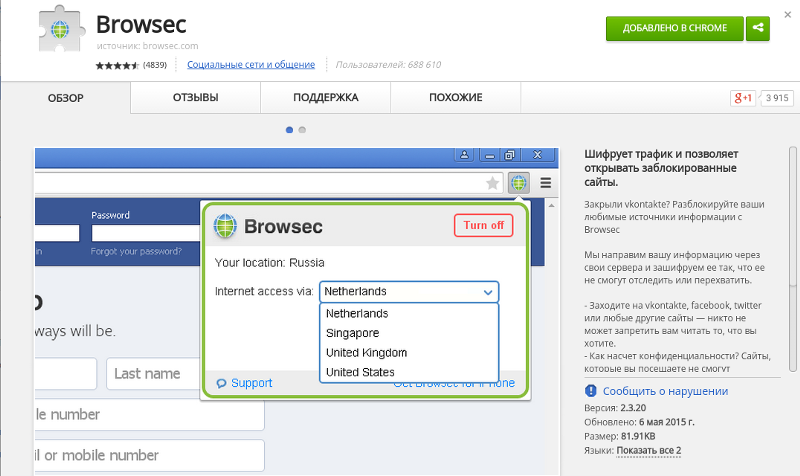Click the dropdown chevron arrow beside Netherlands
800x476 pixels.
pyautogui.click(x=488, y=292)
